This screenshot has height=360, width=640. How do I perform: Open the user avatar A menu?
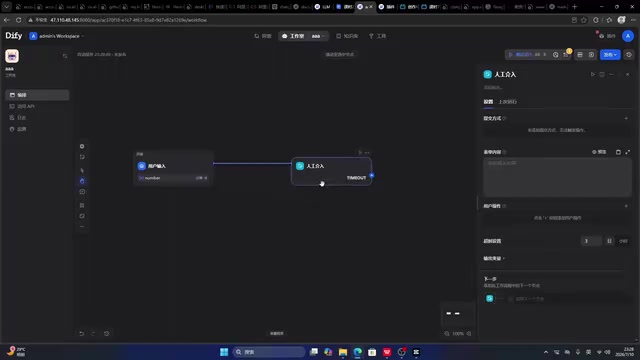[628, 36]
